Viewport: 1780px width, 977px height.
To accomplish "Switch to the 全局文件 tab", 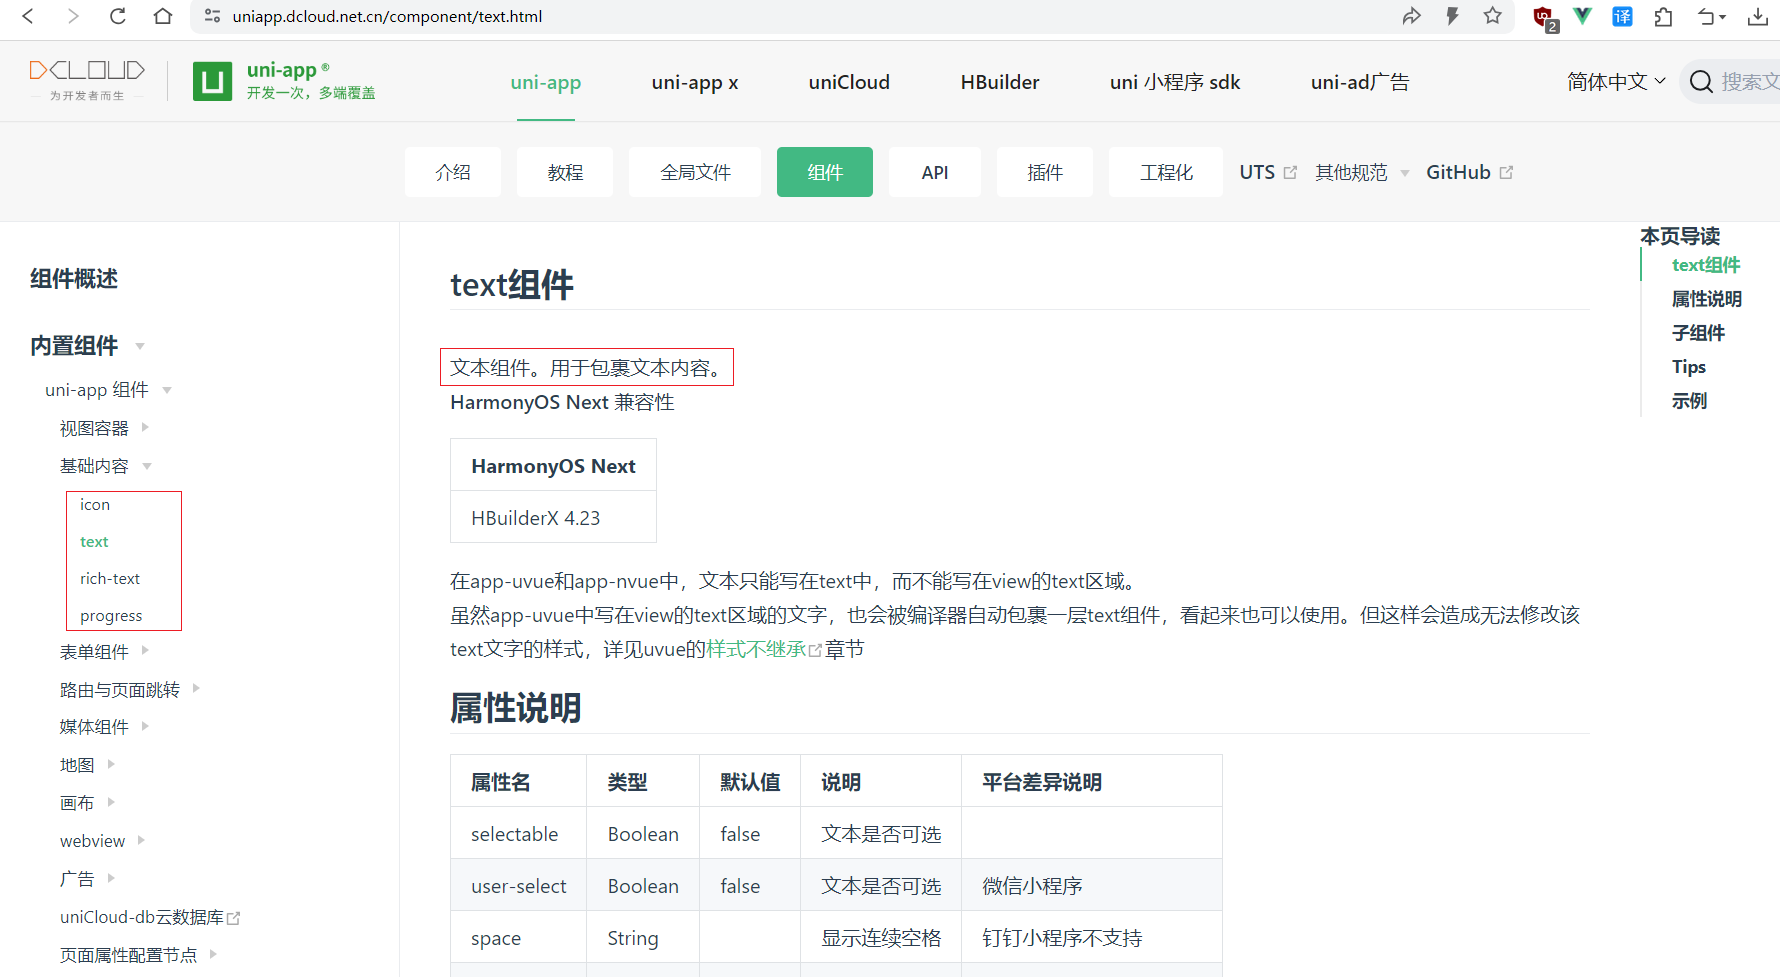I will pyautogui.click(x=695, y=172).
